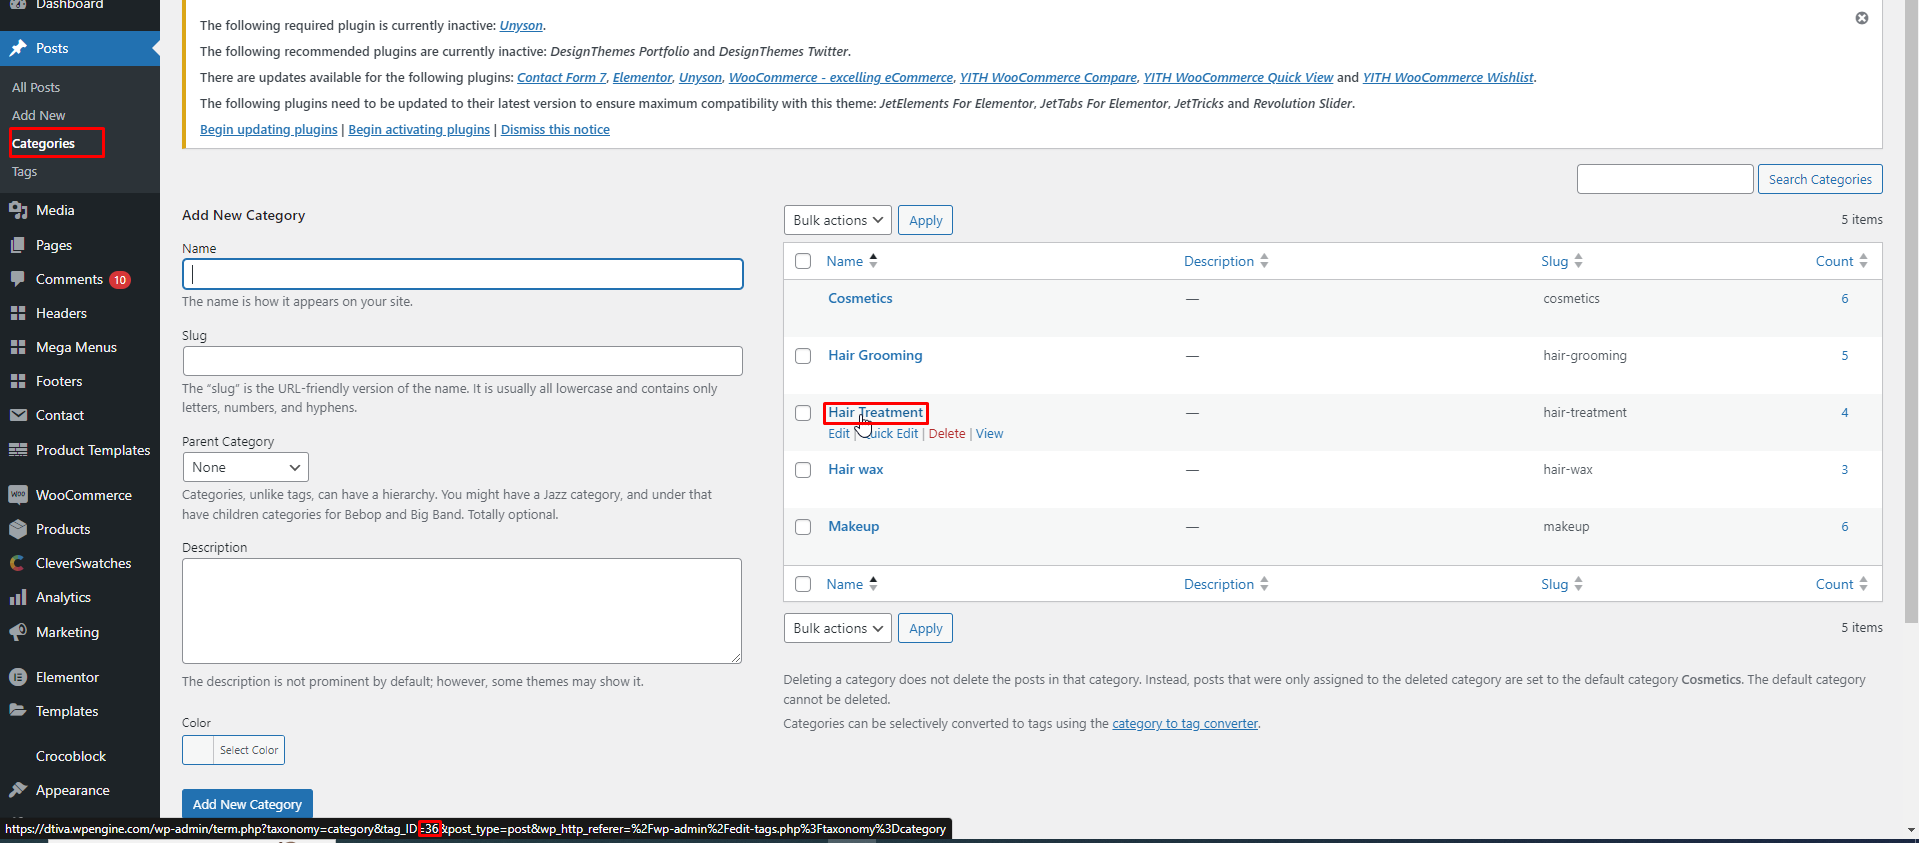
Task: Toggle select-all checkbox in table footer
Action: click(803, 584)
